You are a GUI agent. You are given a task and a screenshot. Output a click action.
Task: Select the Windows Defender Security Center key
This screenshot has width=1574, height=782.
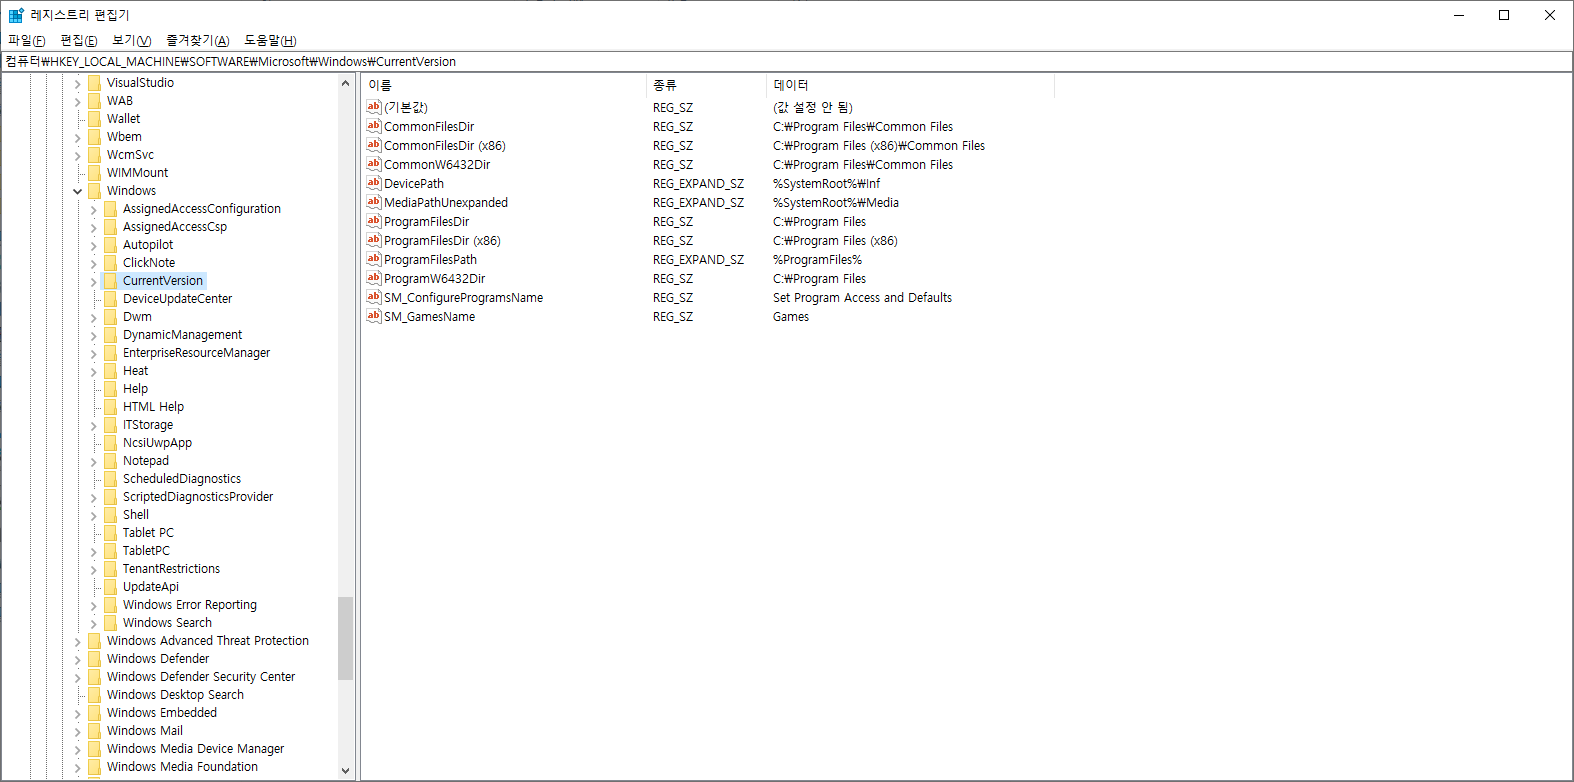tap(201, 677)
